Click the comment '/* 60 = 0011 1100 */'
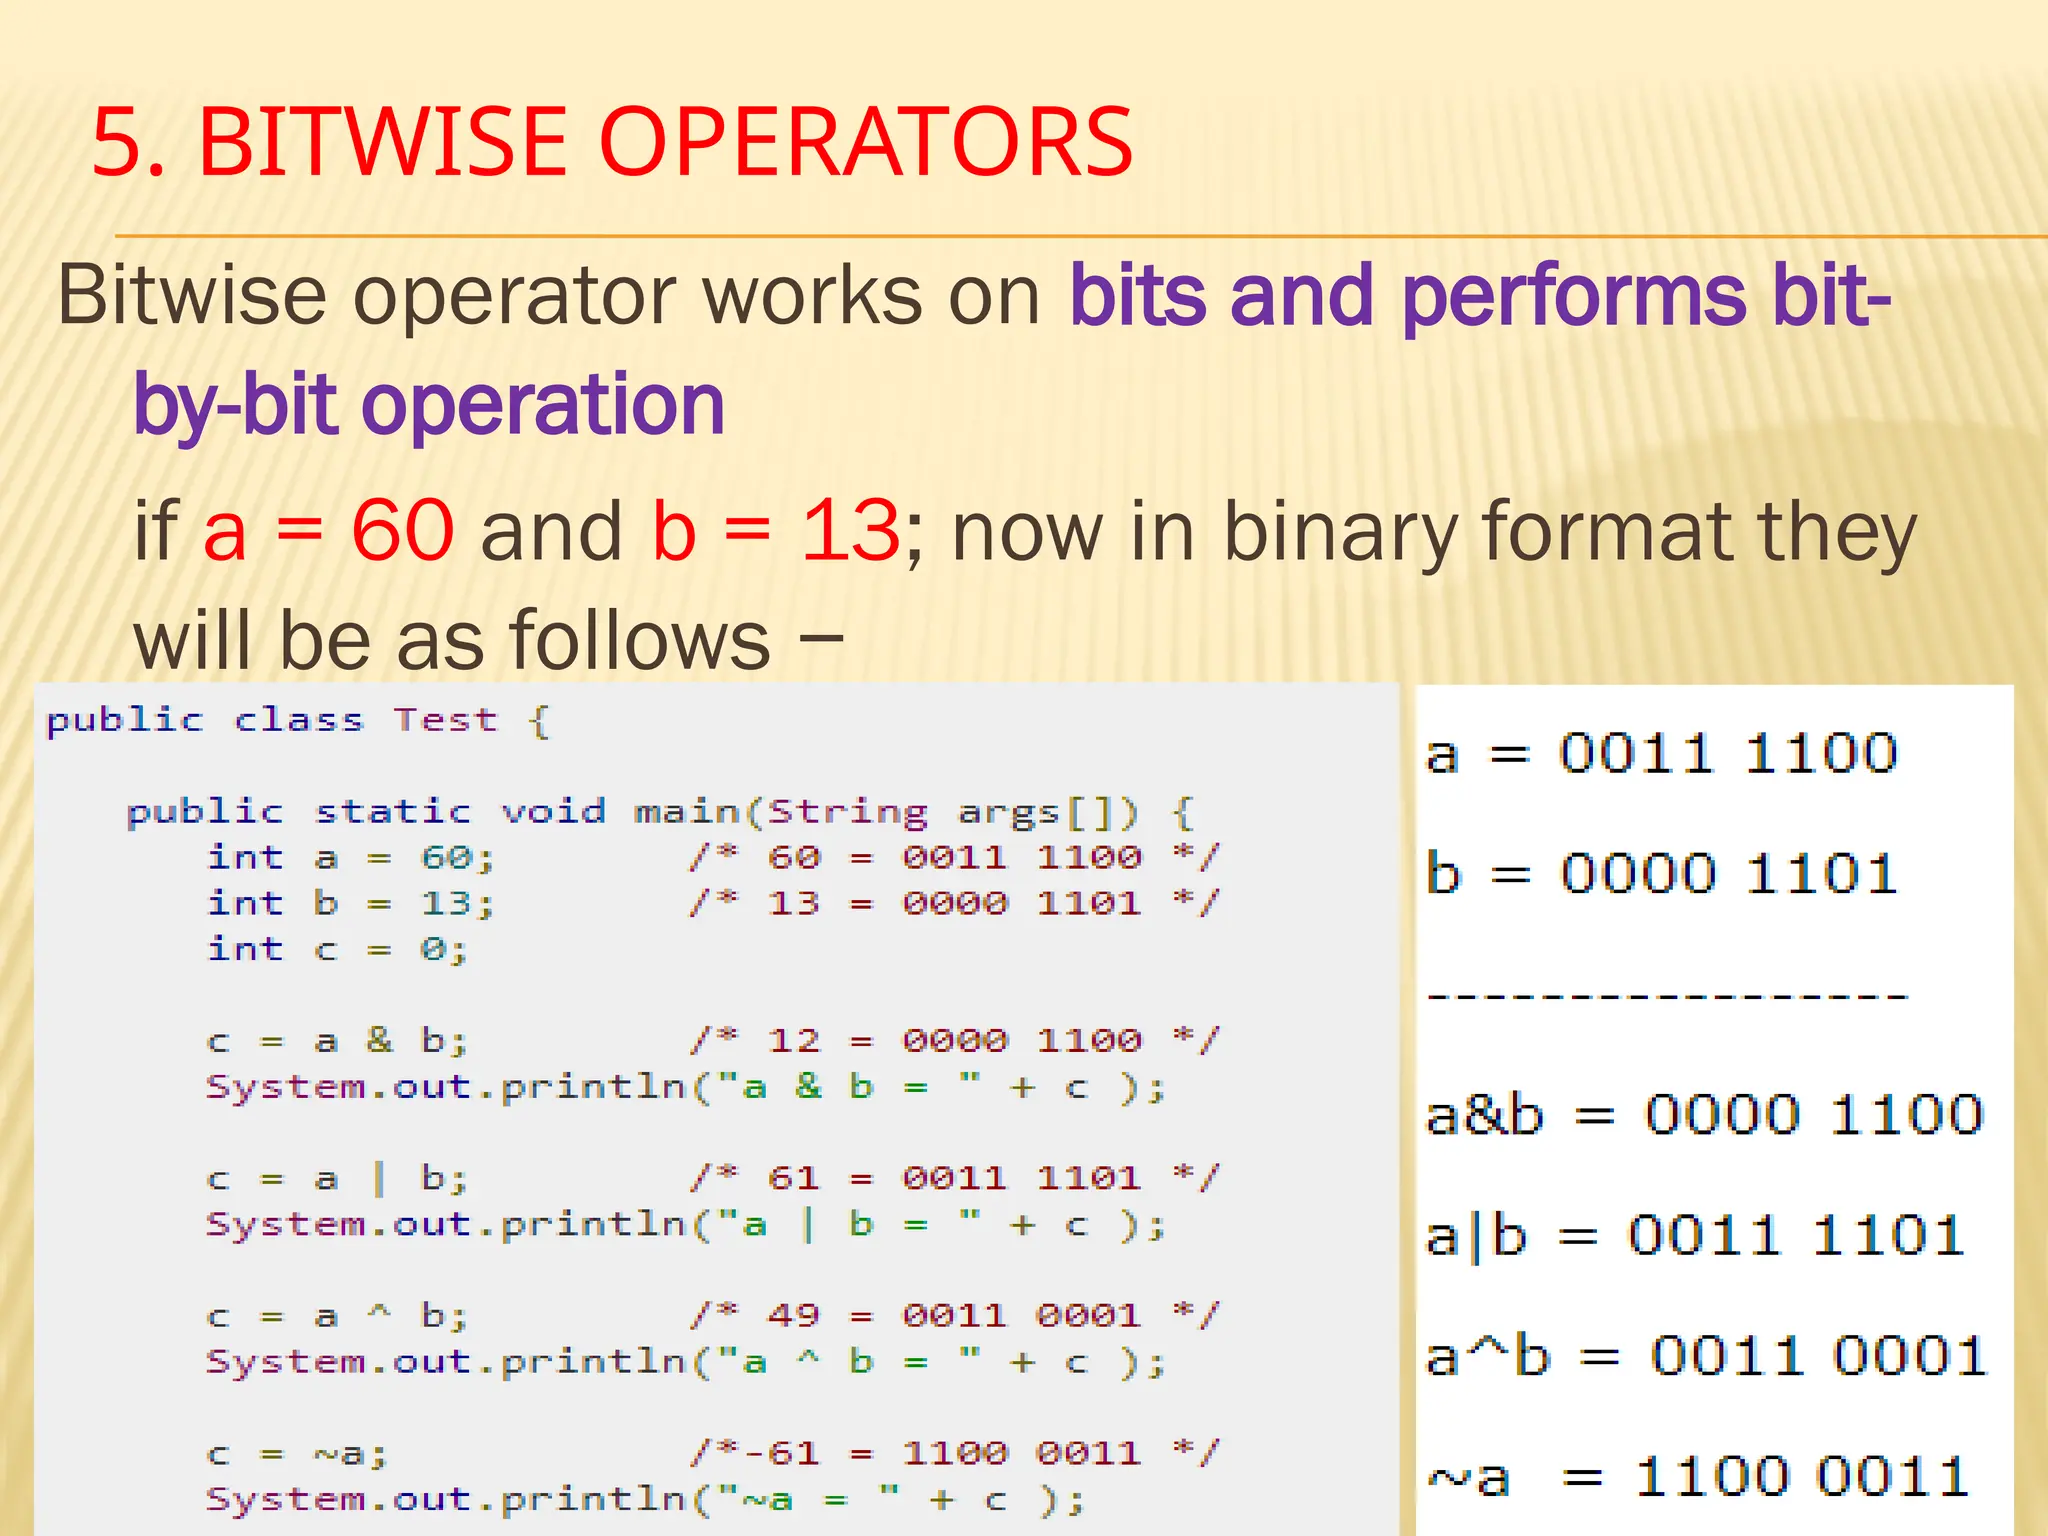Screen dimensions: 2048x1536 955,857
